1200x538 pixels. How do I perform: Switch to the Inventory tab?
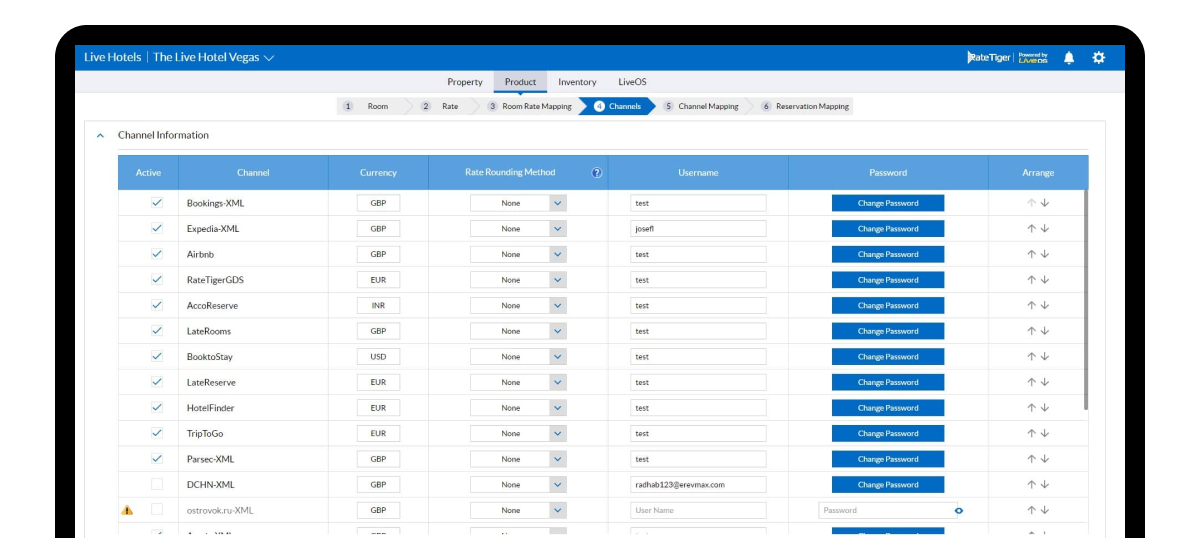tap(577, 82)
